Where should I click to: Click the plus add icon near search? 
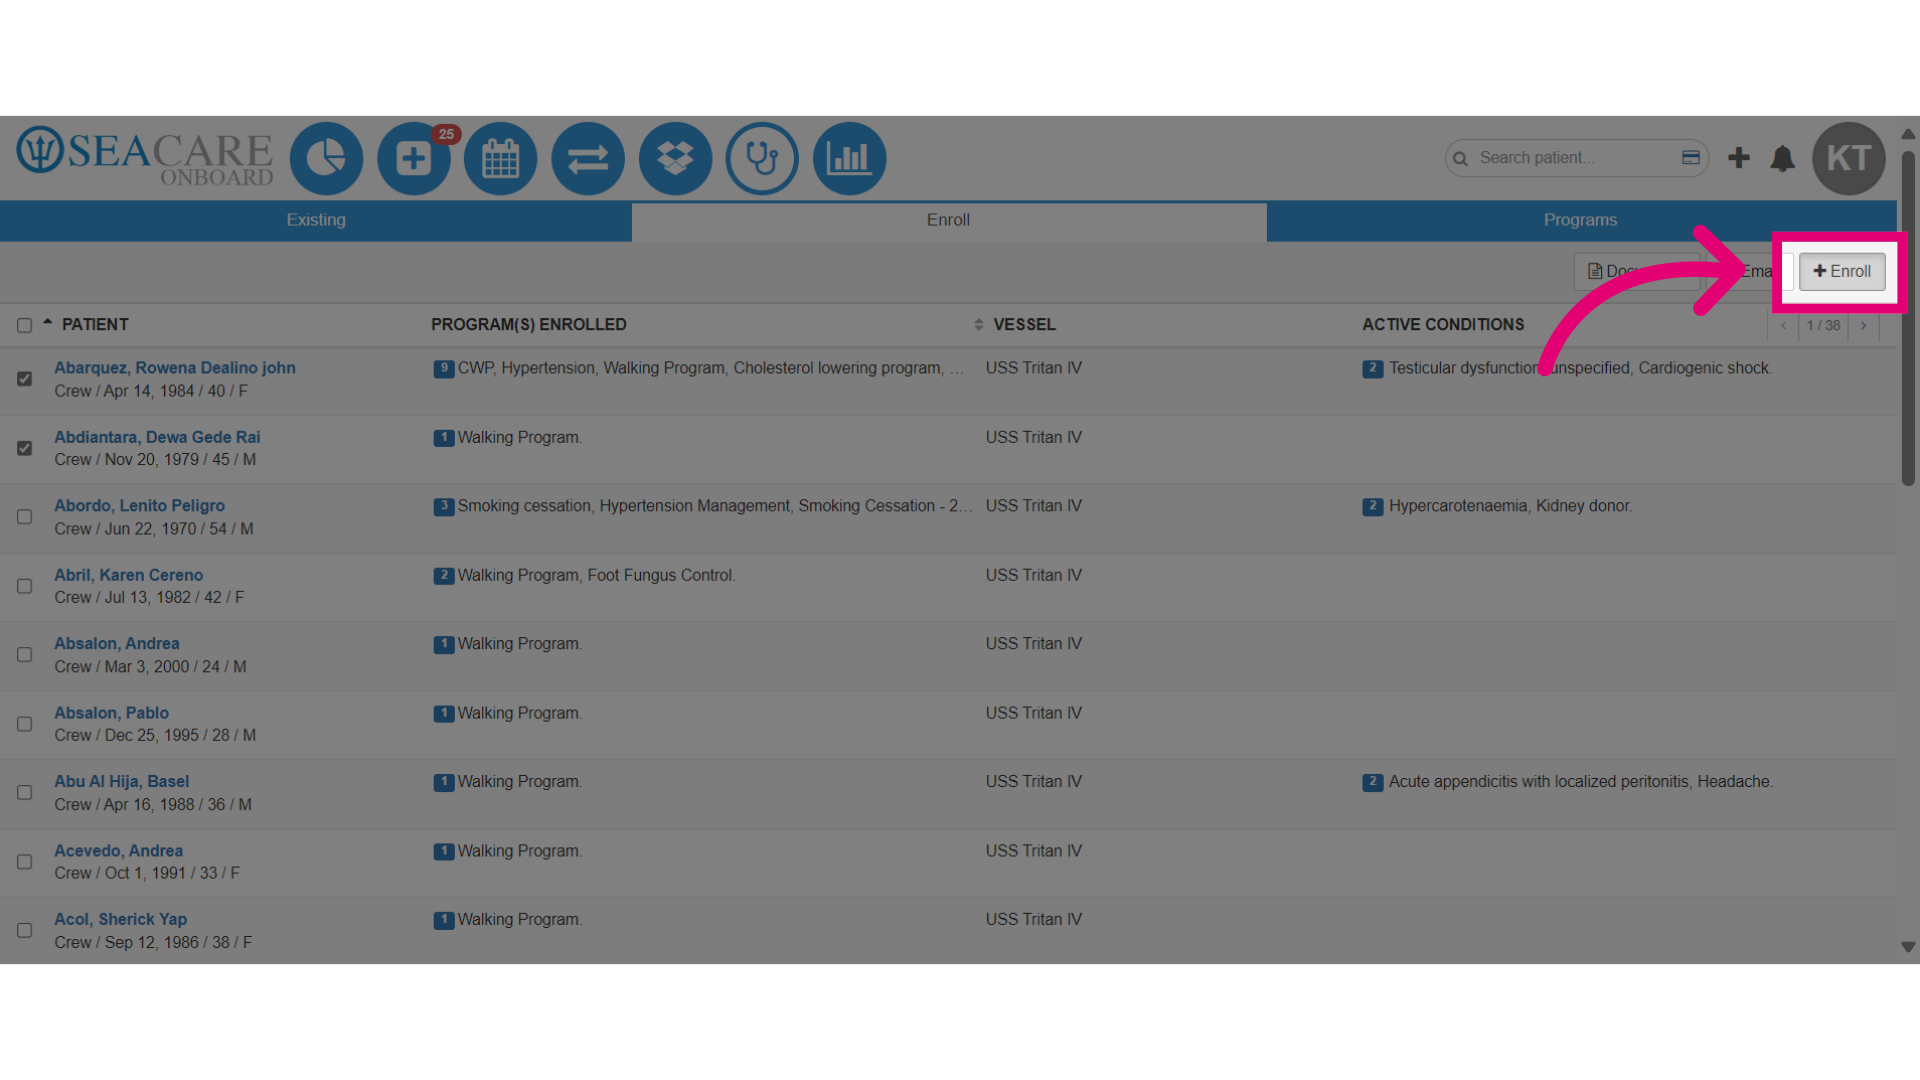click(x=1739, y=157)
